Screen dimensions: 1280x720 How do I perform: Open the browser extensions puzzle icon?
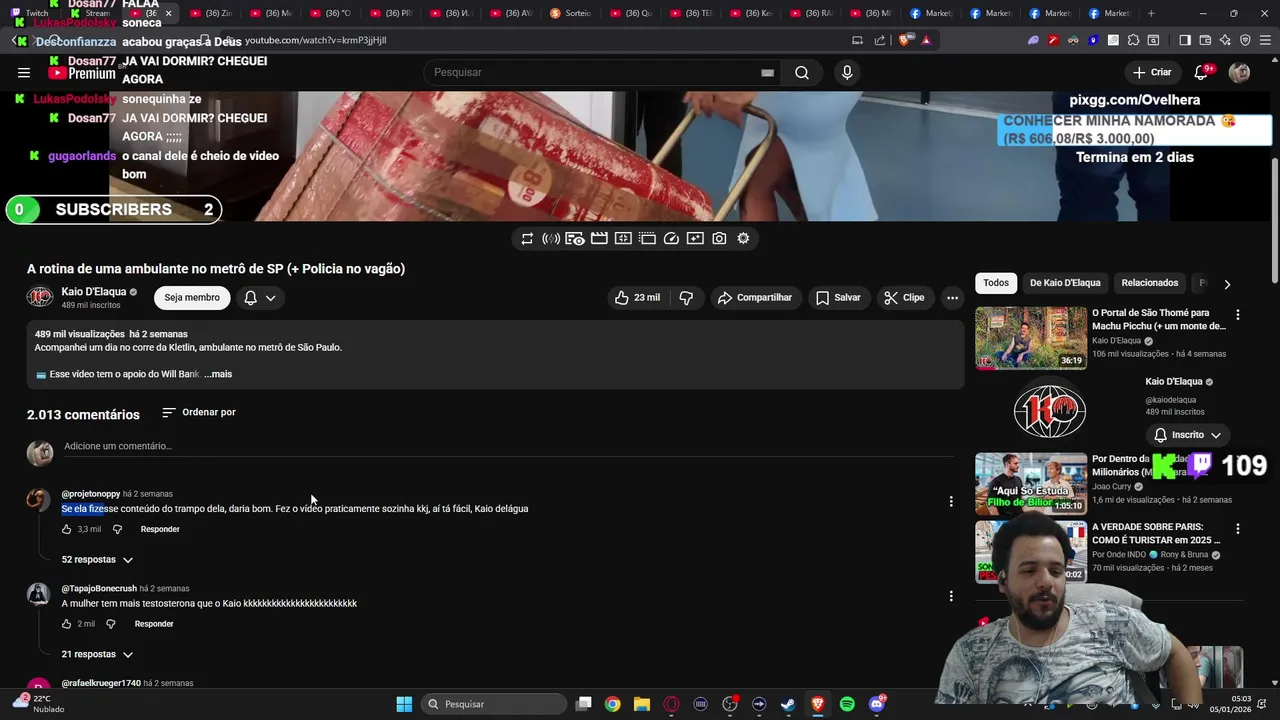coord(1133,40)
